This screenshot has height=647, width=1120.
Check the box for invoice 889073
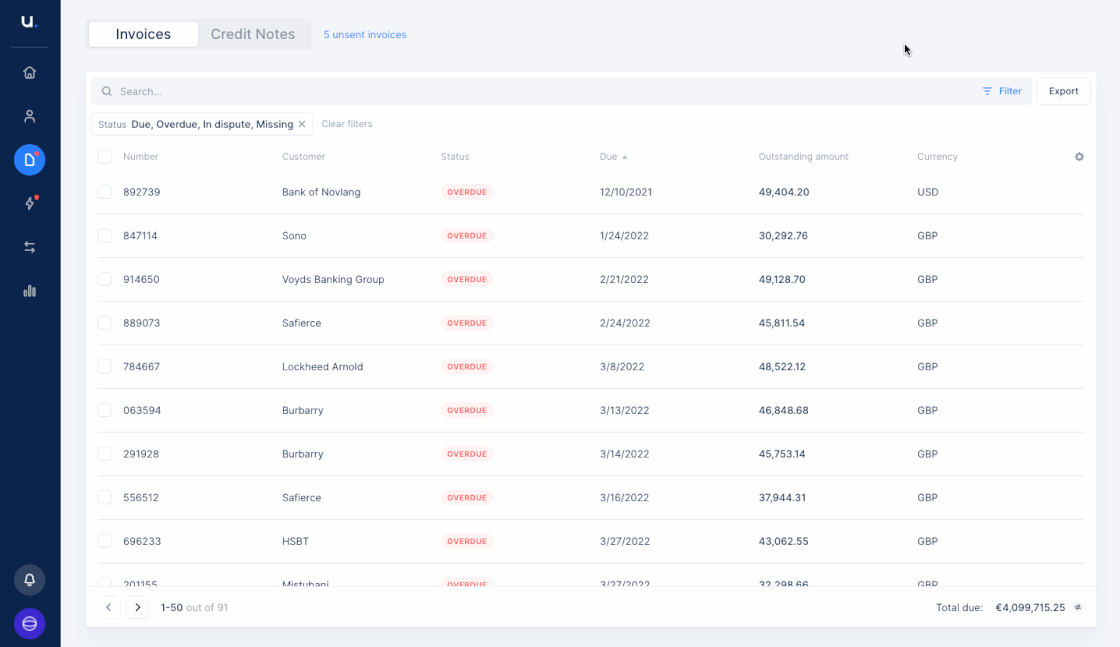(104, 323)
